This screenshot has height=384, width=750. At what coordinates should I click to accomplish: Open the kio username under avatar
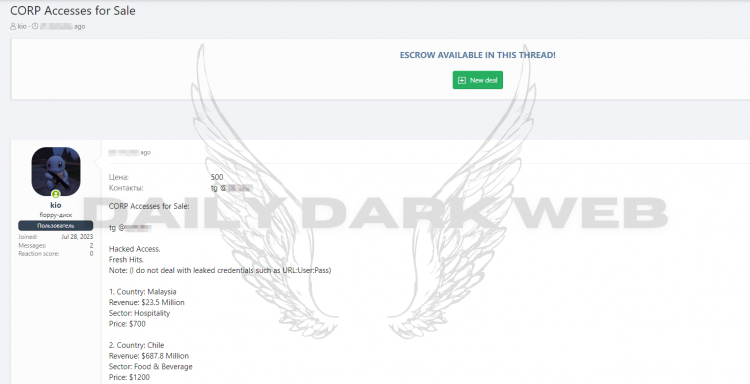[56, 205]
